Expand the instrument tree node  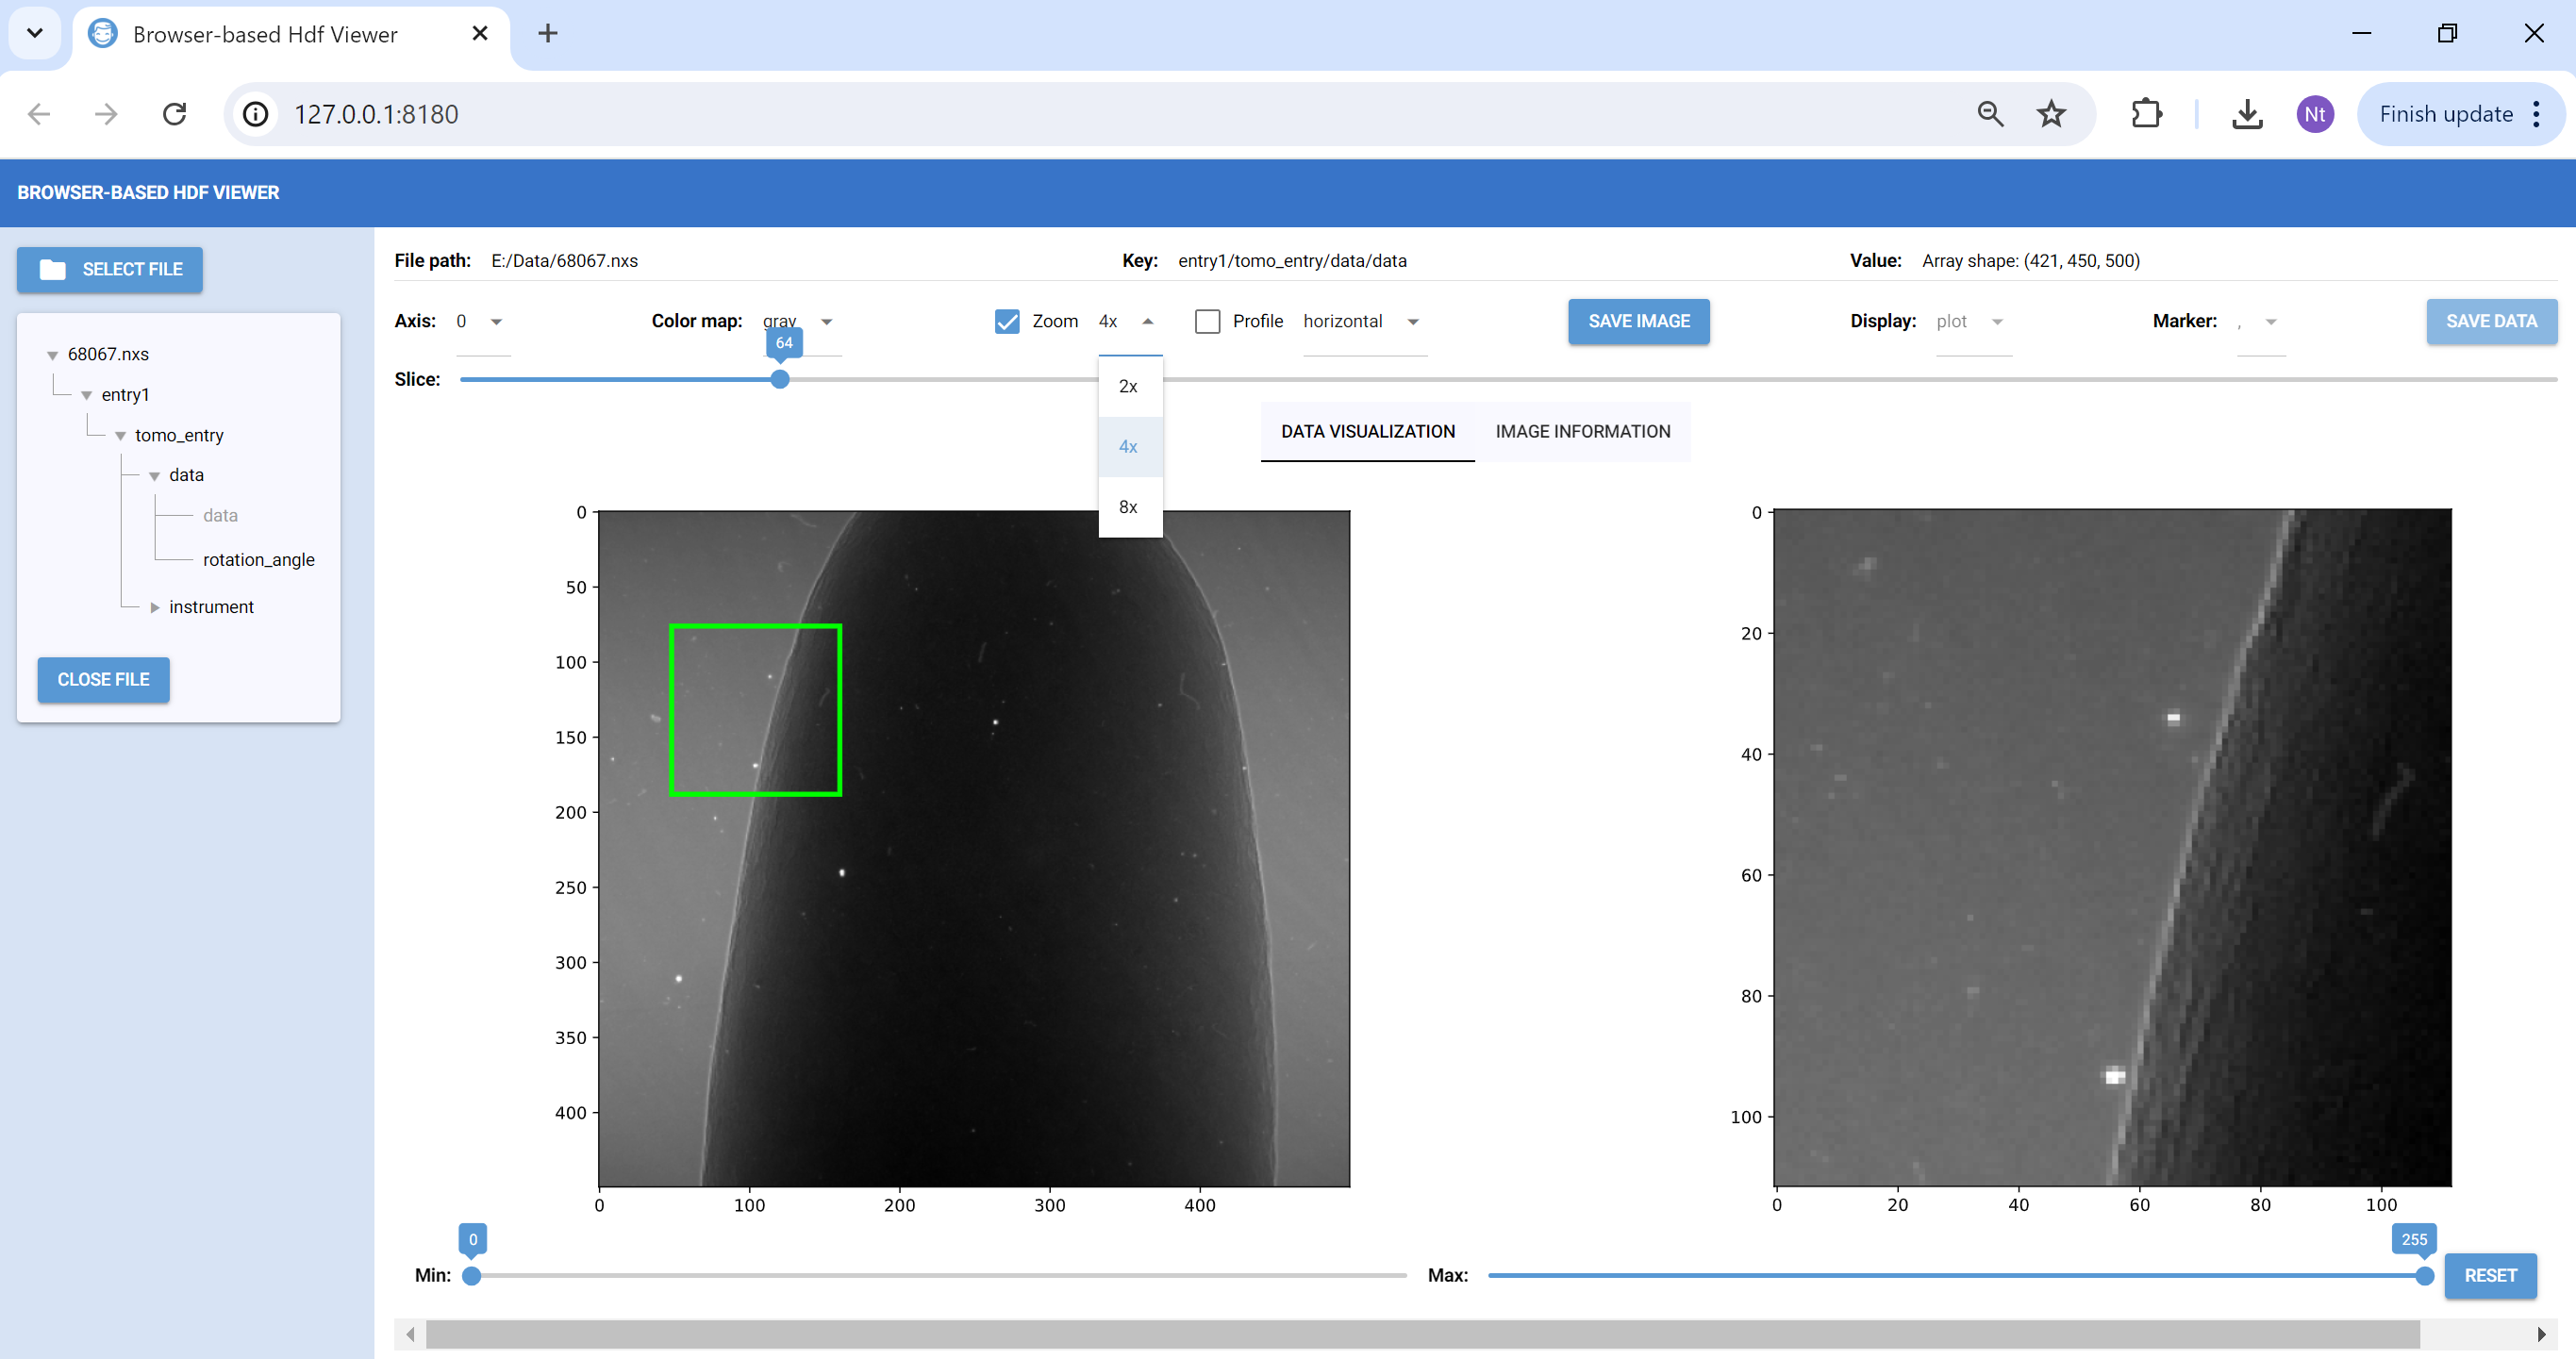[x=154, y=607]
